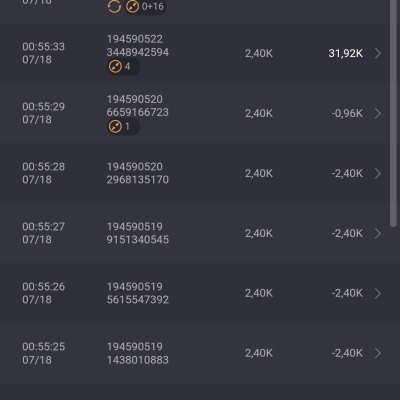Click the vertical scrollbar thumb

point(393,113)
